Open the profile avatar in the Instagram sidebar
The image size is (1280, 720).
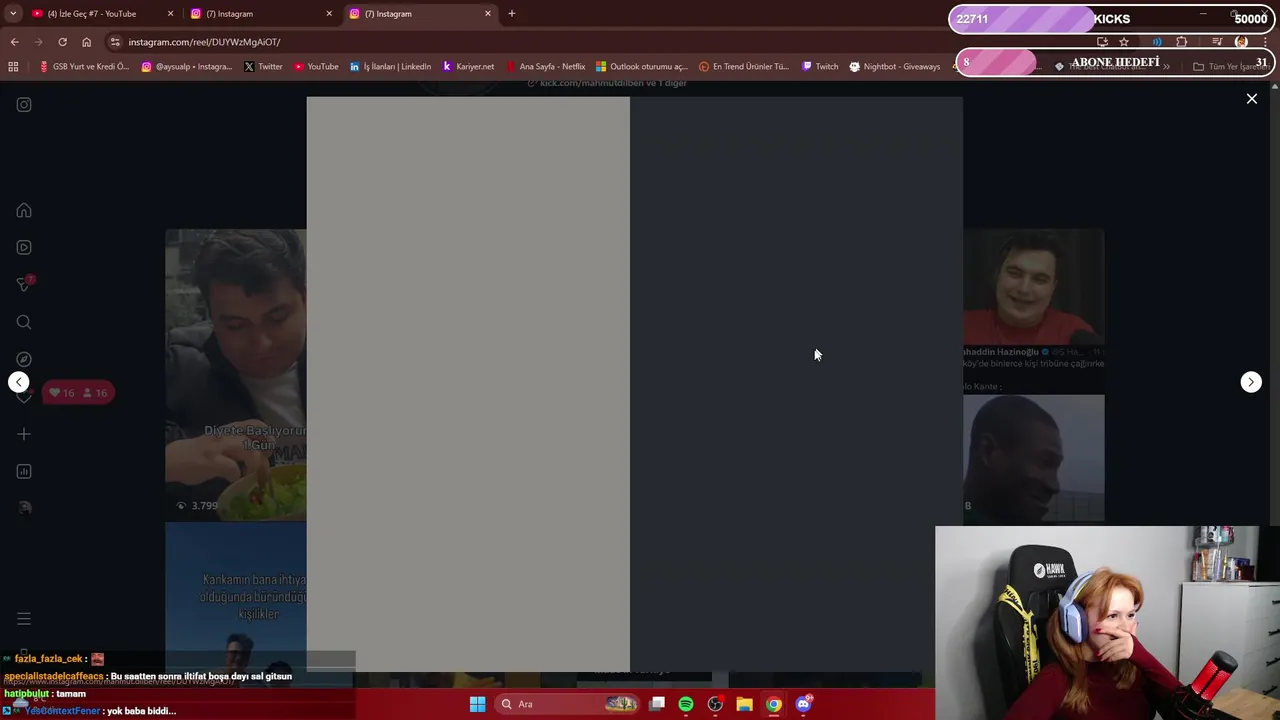pos(24,508)
